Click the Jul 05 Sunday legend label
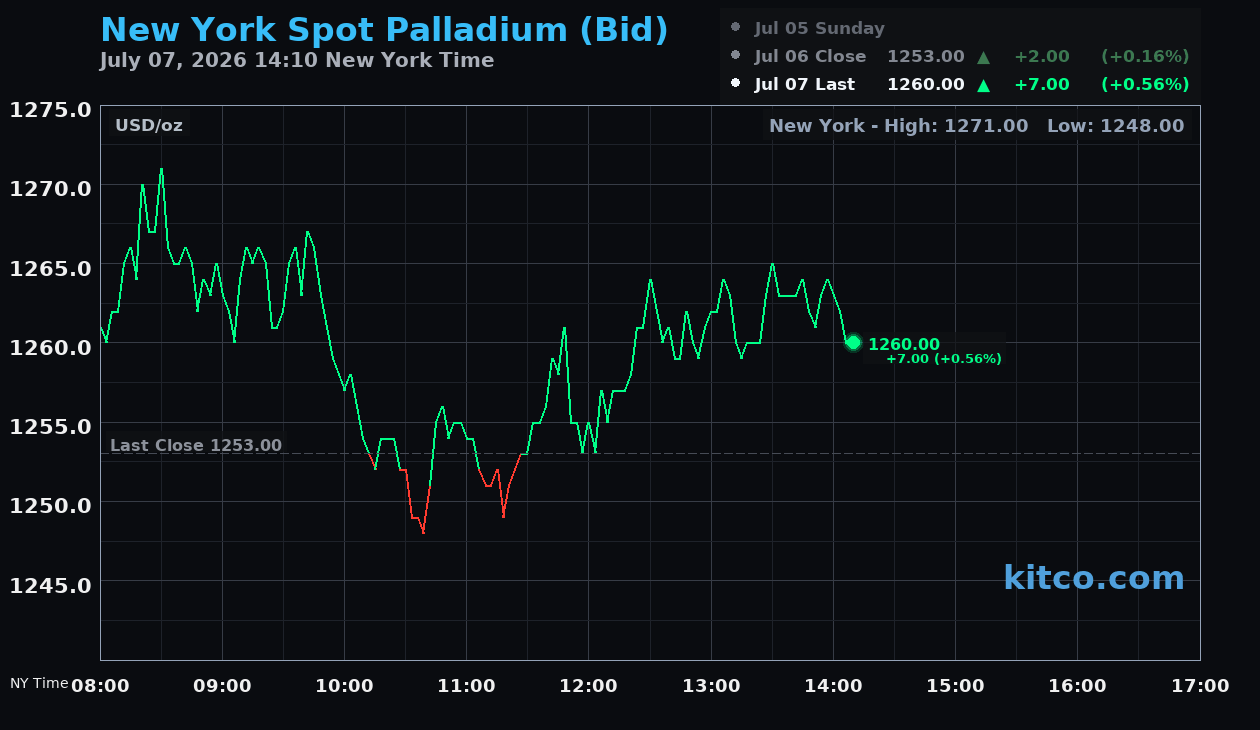 820,29
